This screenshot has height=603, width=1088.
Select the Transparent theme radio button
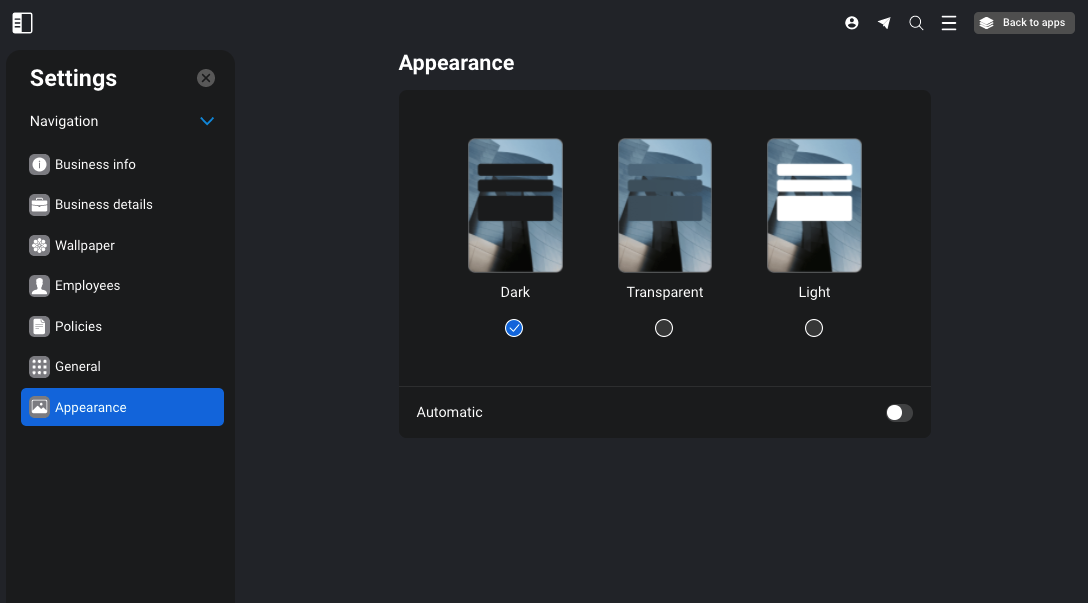click(x=664, y=328)
